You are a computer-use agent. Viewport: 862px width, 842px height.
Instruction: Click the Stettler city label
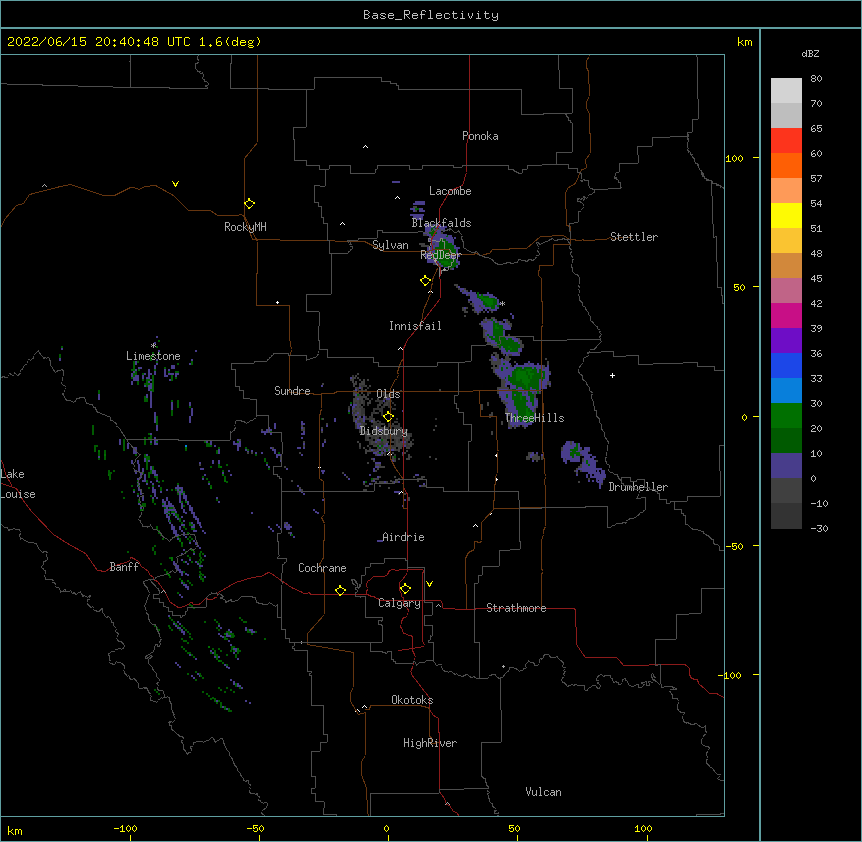[x=634, y=237]
